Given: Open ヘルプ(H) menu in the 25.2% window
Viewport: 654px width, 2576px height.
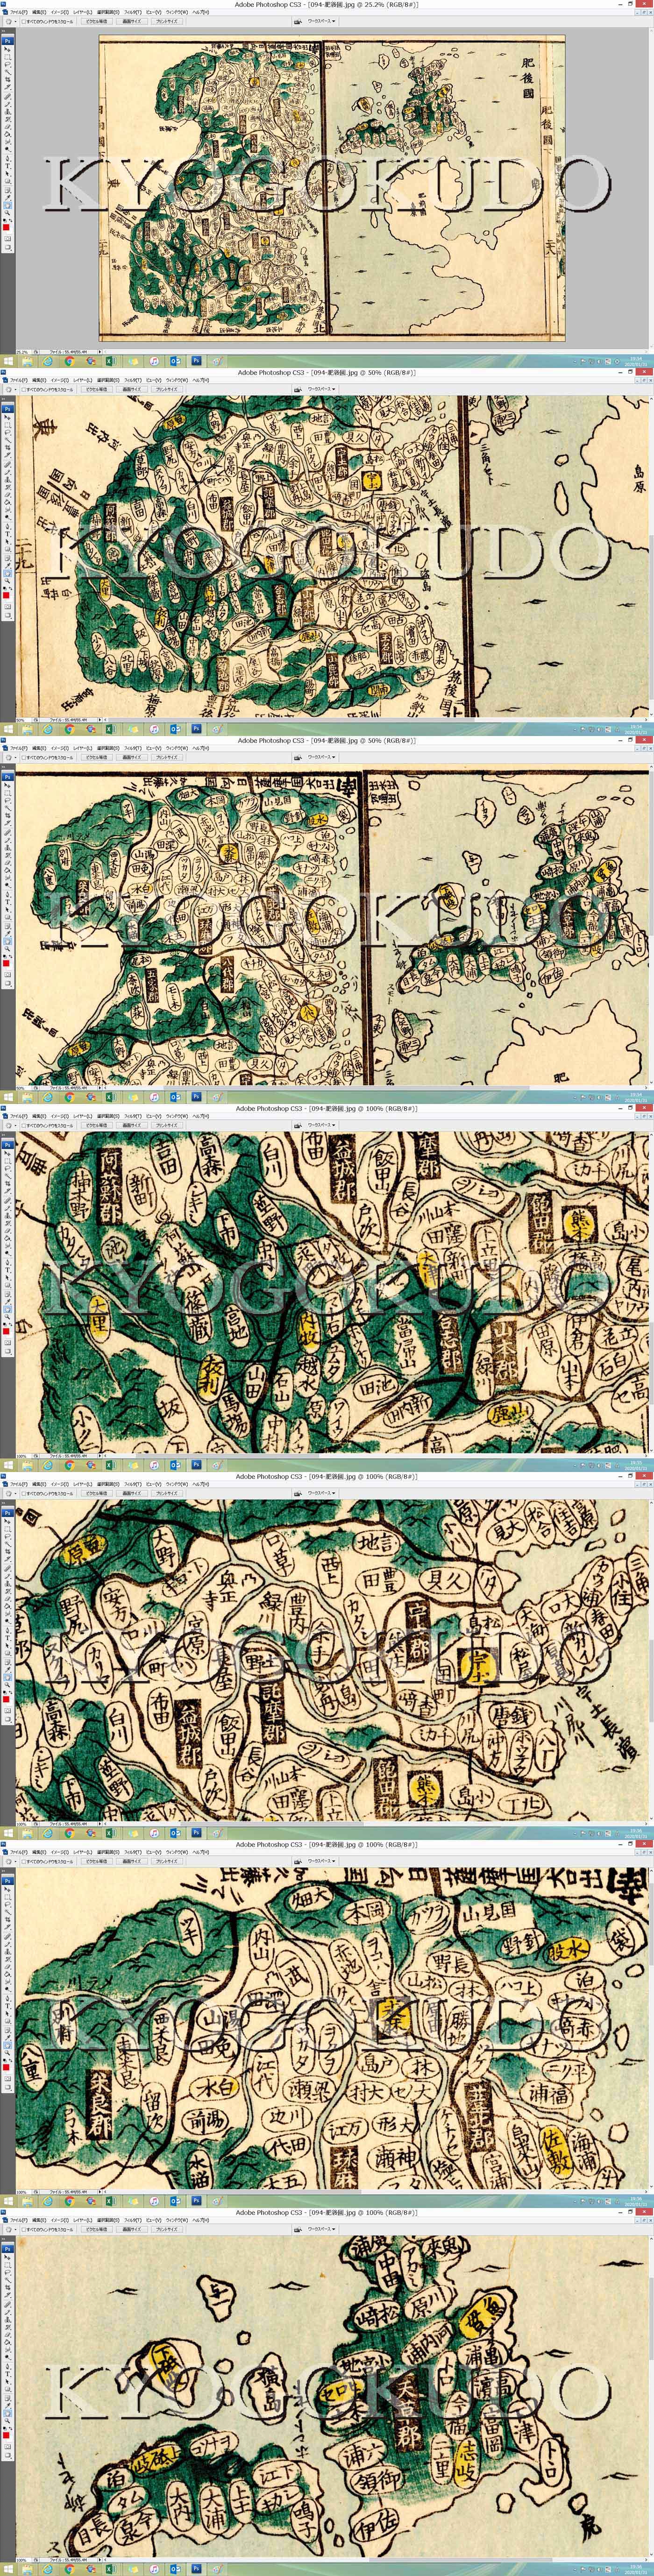Looking at the screenshot, I should pos(201,11).
